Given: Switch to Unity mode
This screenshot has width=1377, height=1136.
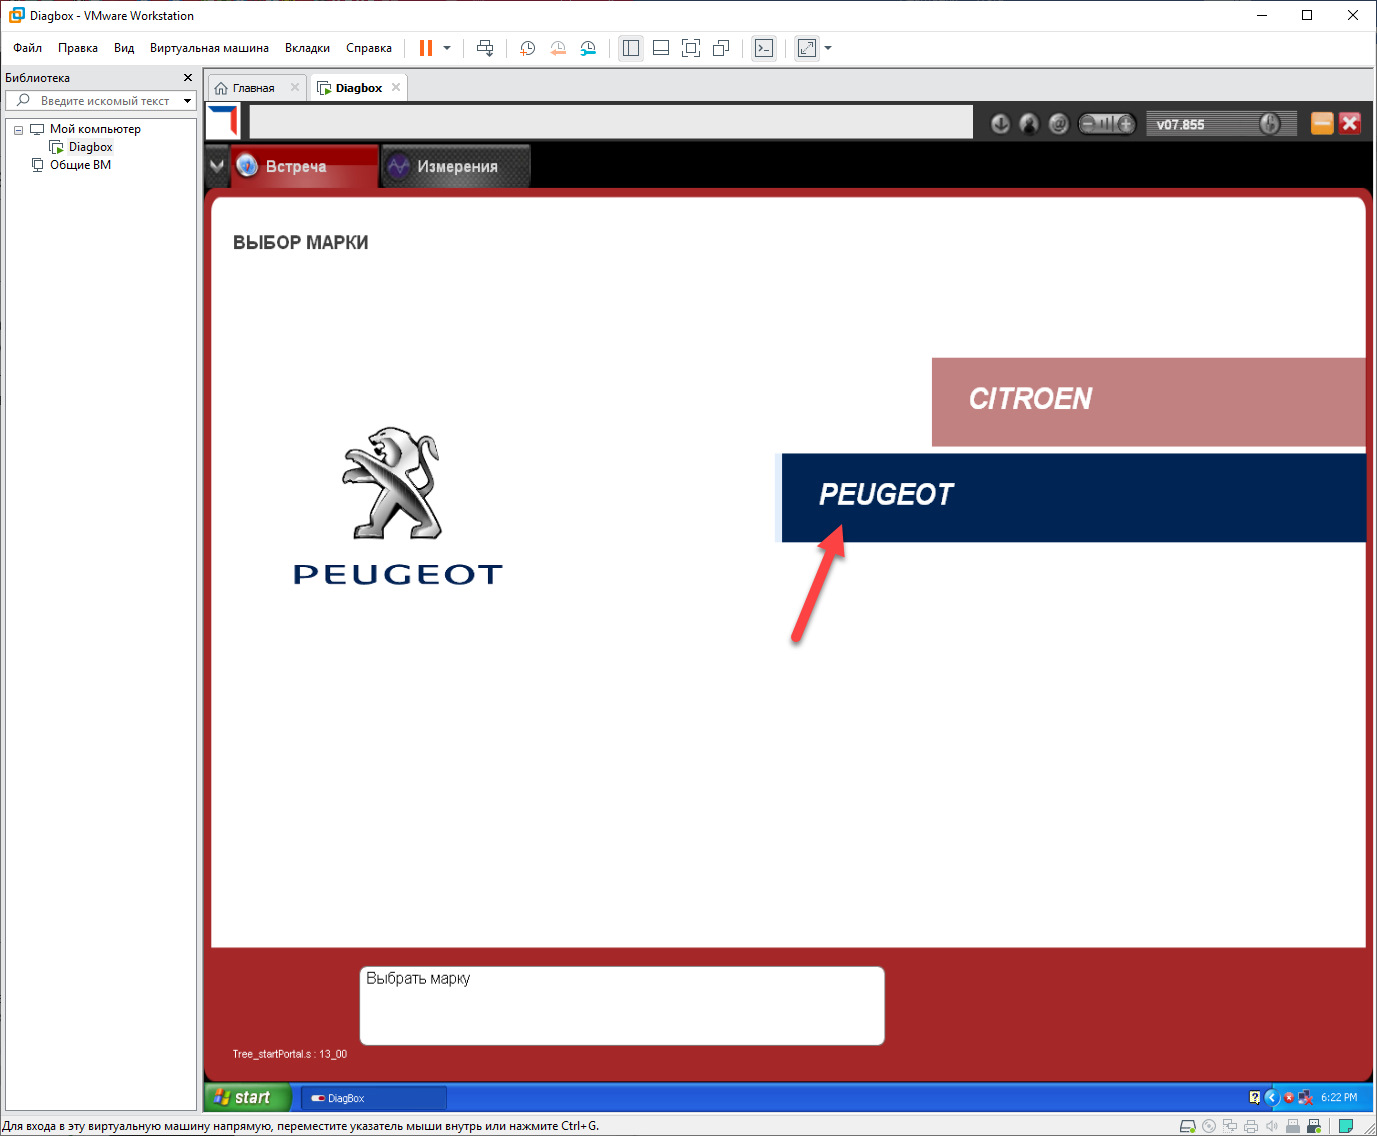Looking at the screenshot, I should pyautogui.click(x=721, y=48).
